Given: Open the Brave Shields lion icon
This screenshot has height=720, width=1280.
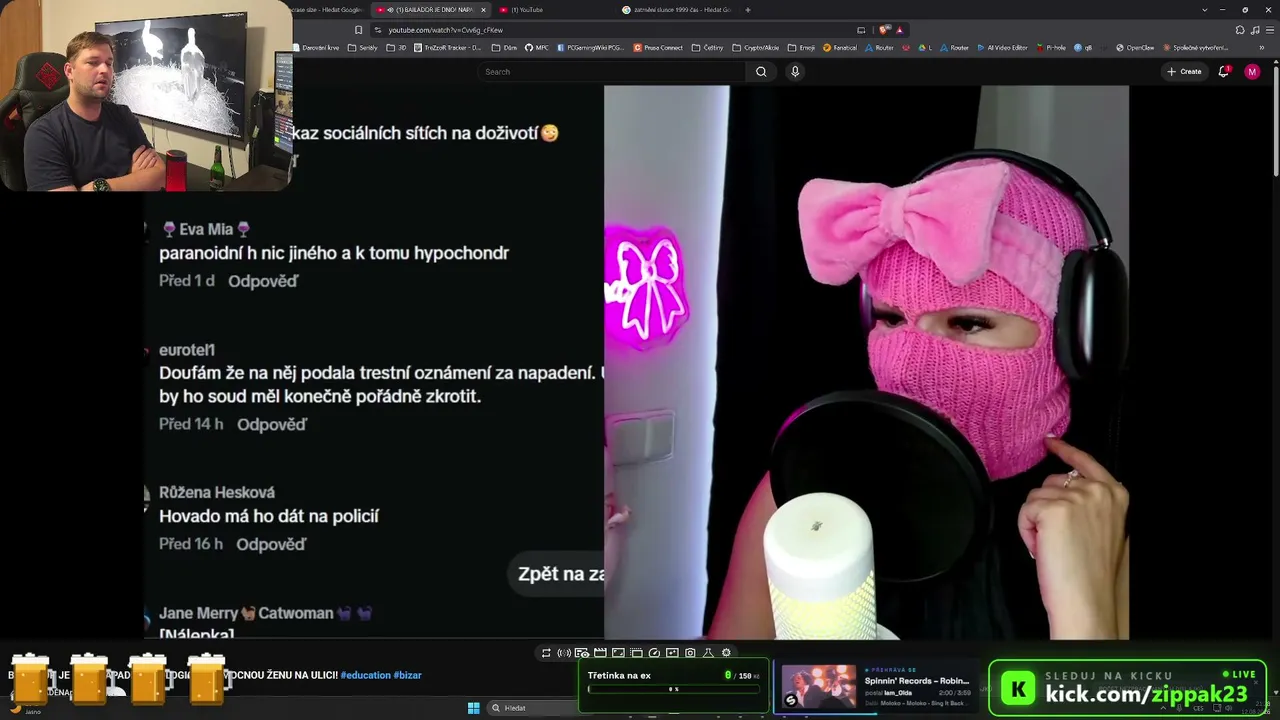Looking at the screenshot, I should (x=886, y=30).
